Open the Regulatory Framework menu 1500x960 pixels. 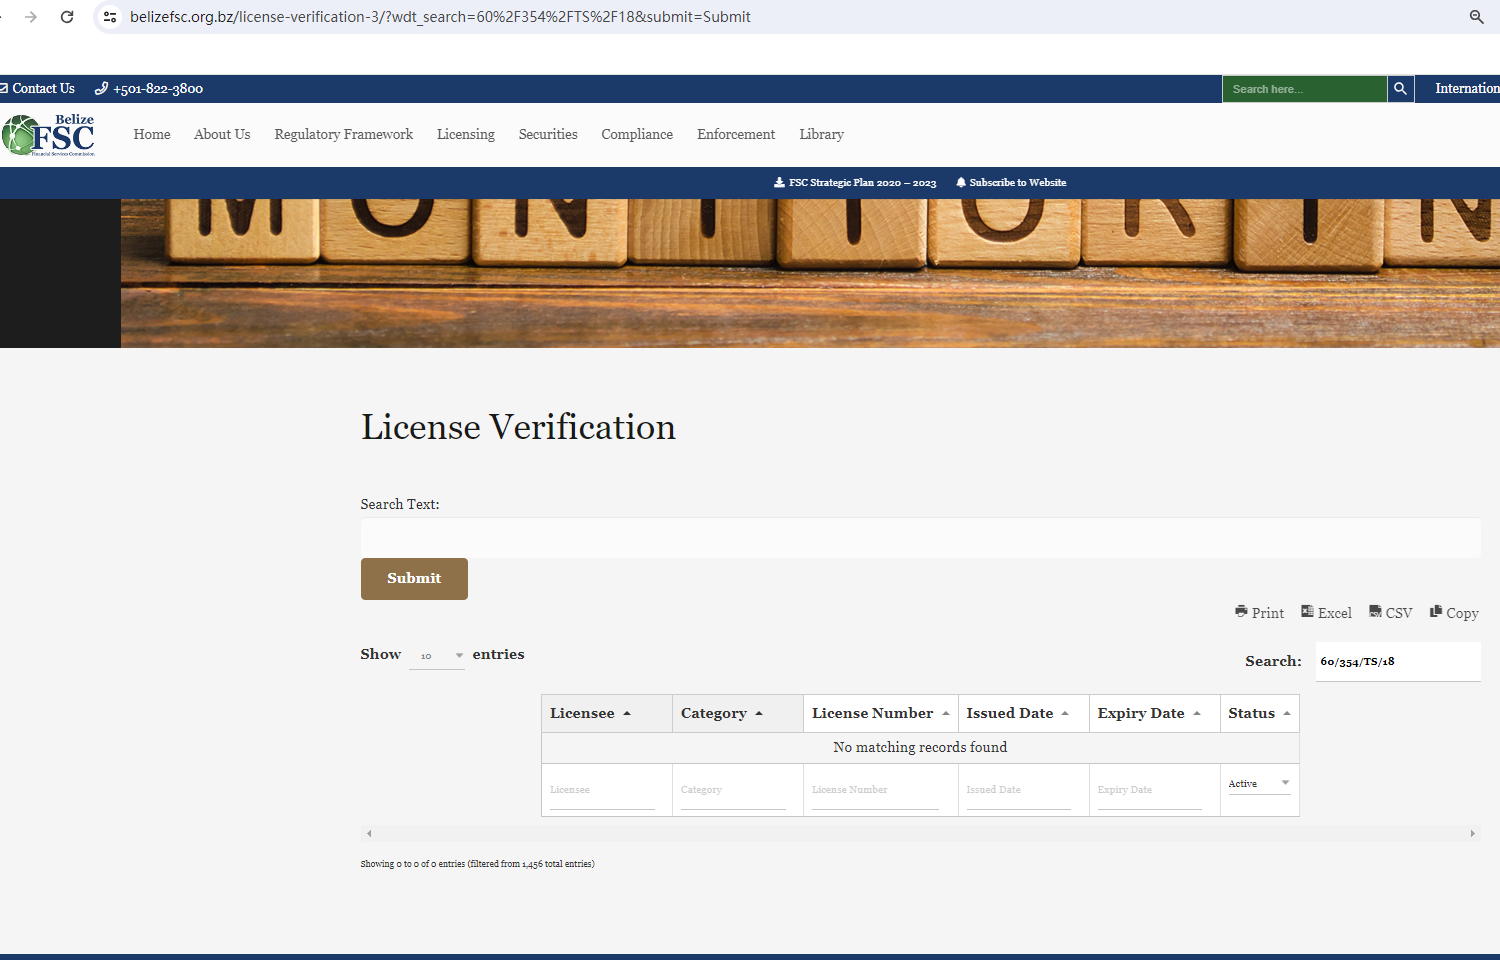(x=343, y=135)
